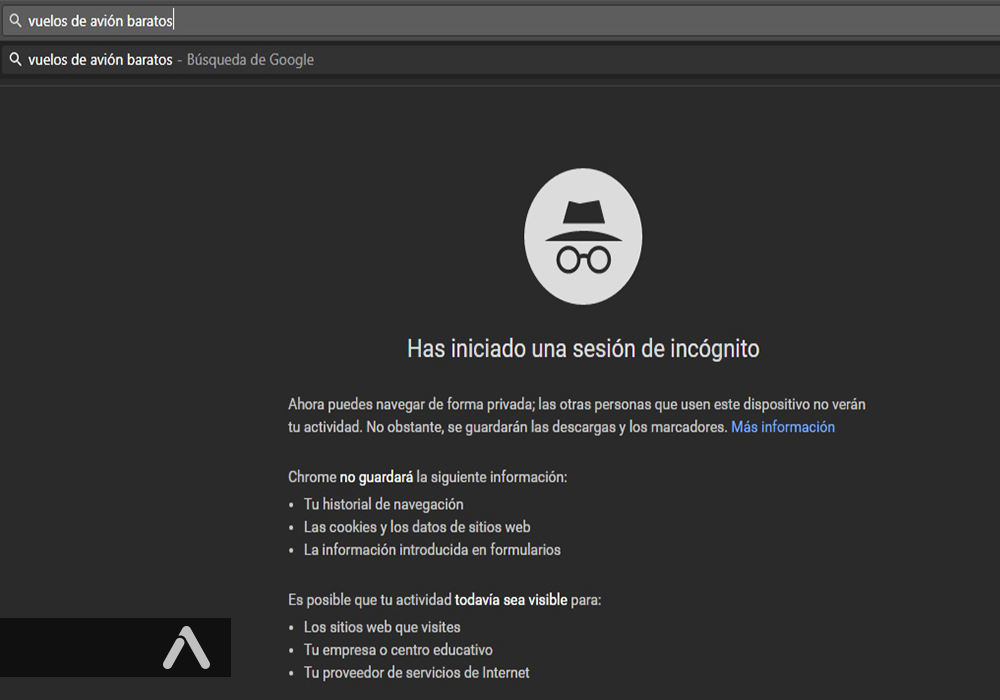The image size is (1000, 700).
Task: Click "Las cookies y los datos de sitios web"
Action: click(x=417, y=527)
